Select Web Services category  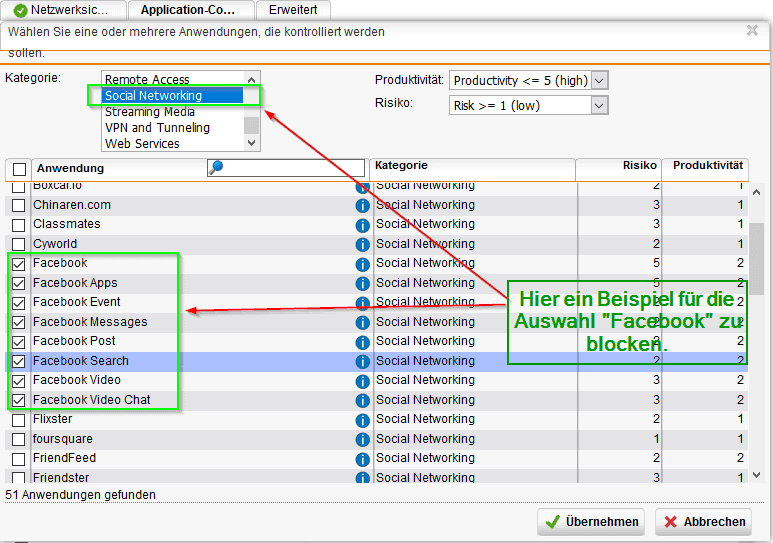[x=142, y=144]
